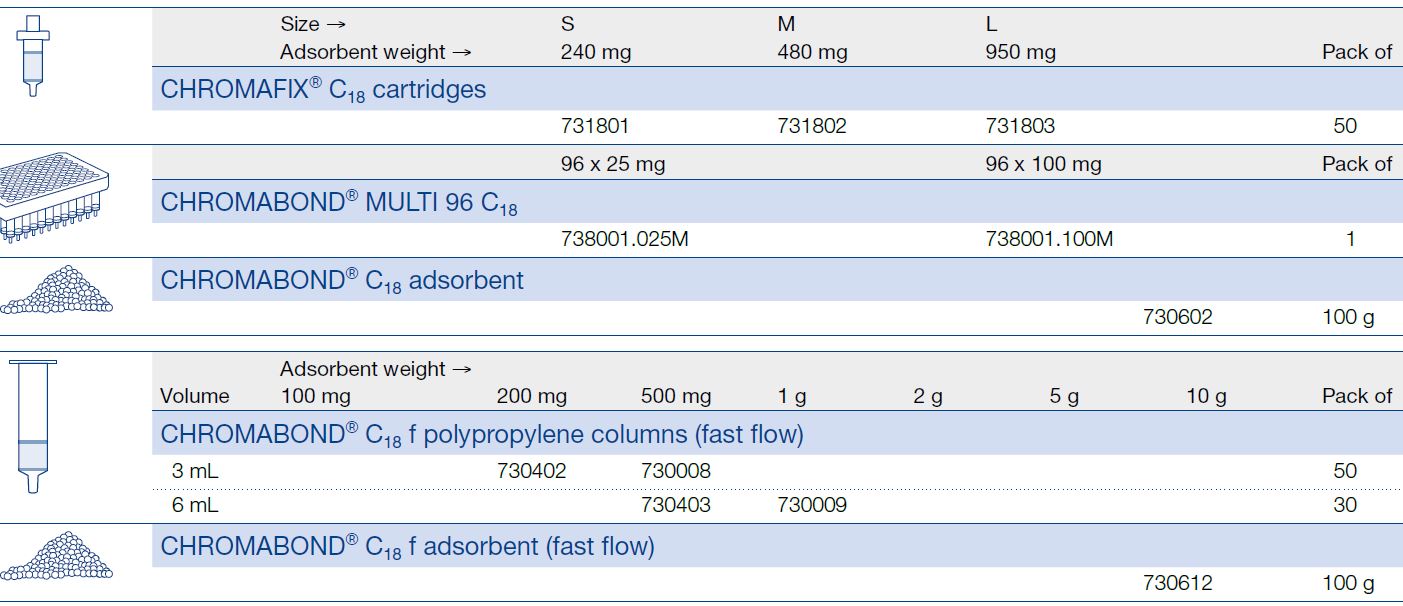This screenshot has height=606, width=1403.
Task: Click the polypropylene column syringe icon
Action: (x=33, y=427)
